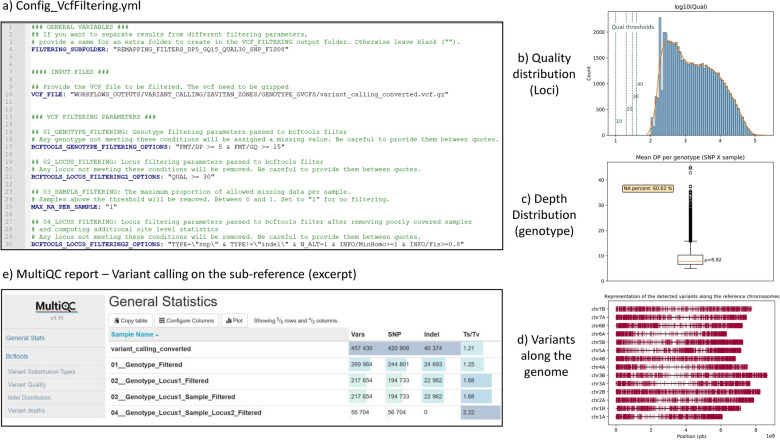
Task: Sort by the Indel column header
Action: coord(431,335)
